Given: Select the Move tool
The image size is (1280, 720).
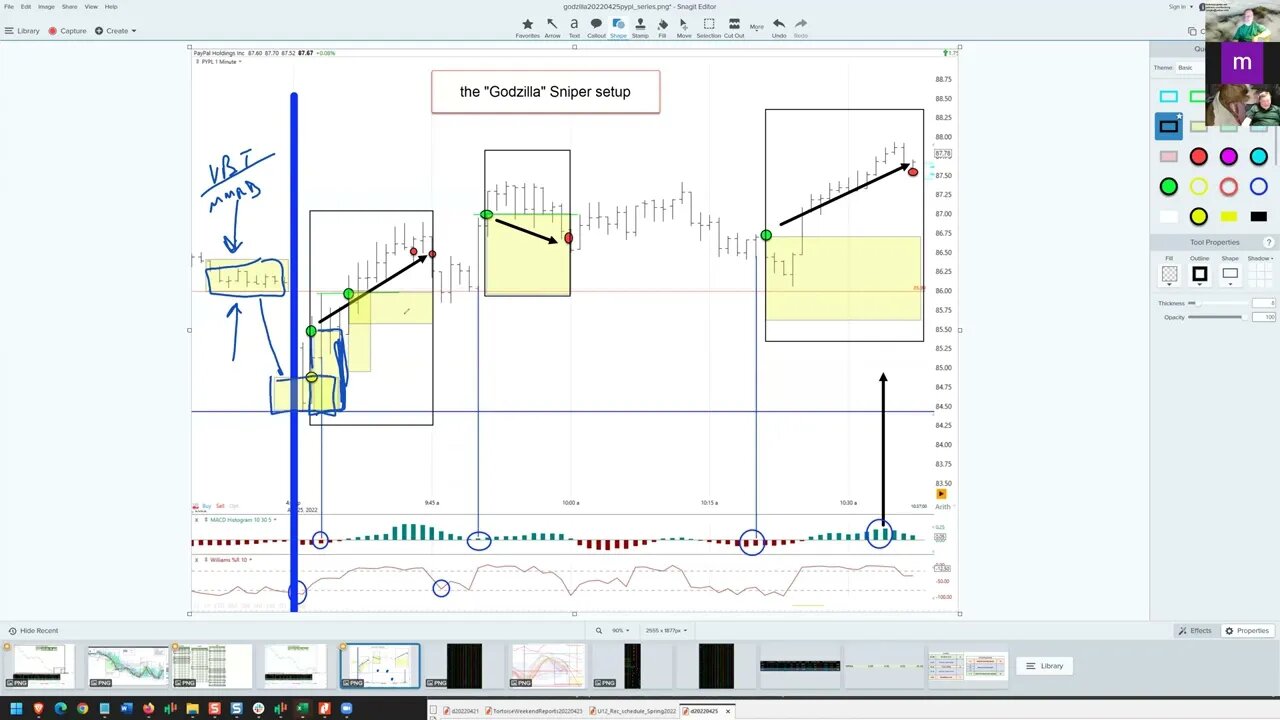Looking at the screenshot, I should [684, 27].
